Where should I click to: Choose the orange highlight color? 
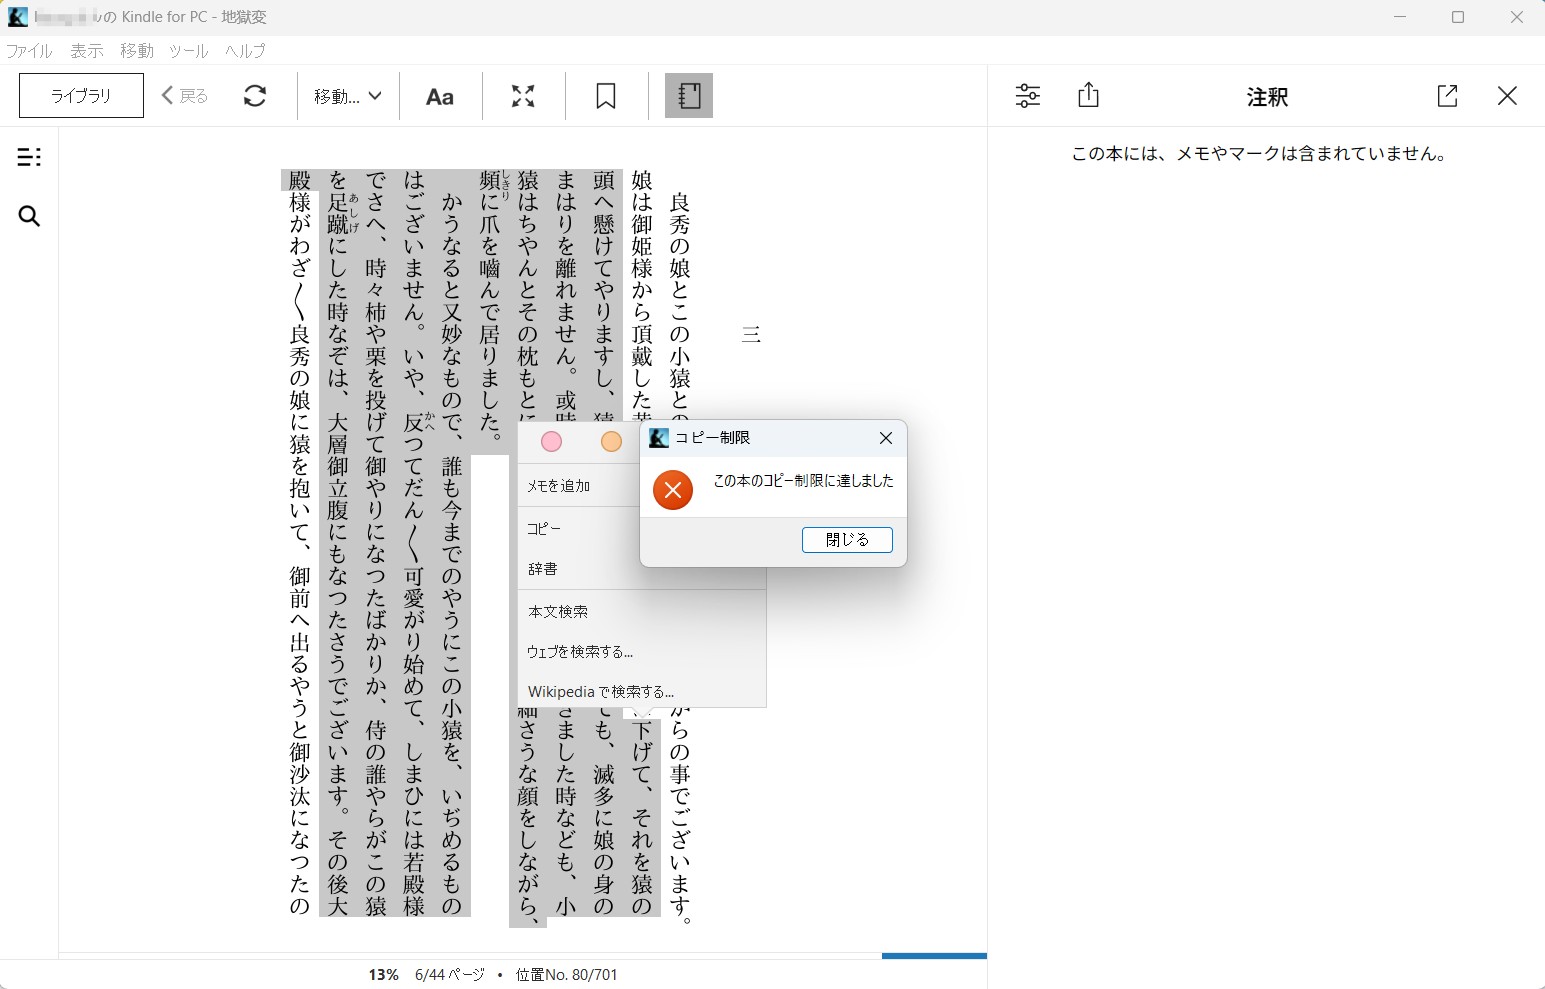coord(611,442)
